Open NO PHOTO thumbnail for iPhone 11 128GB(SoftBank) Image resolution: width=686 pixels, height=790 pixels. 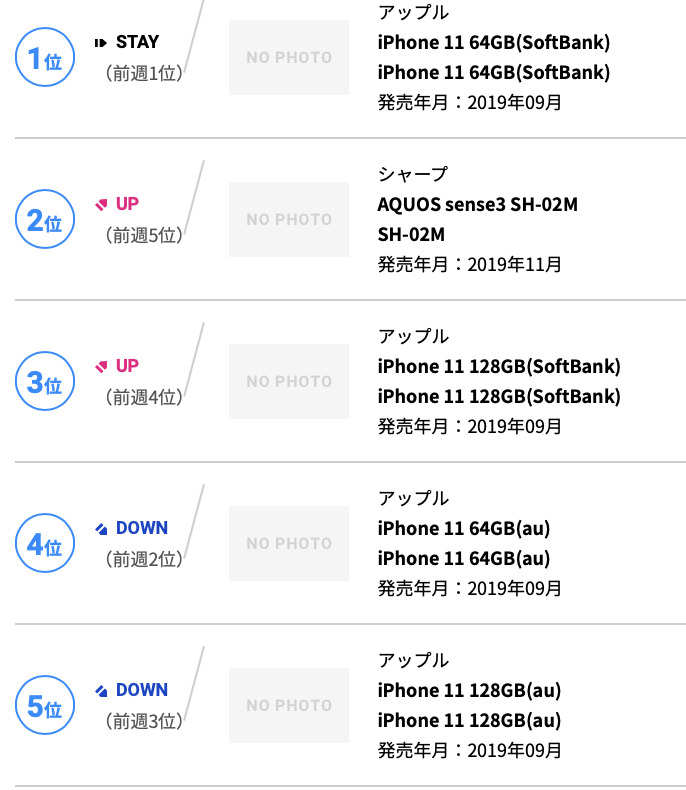coord(289,381)
